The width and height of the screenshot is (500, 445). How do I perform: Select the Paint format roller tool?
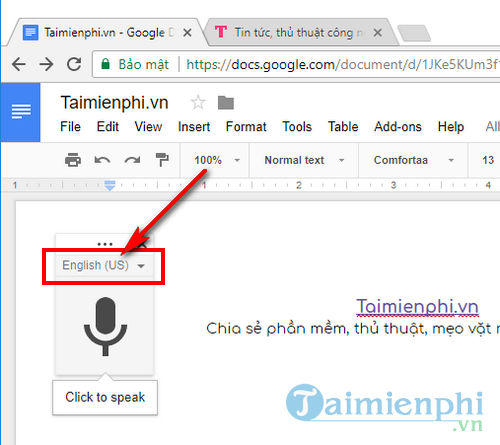click(x=162, y=160)
